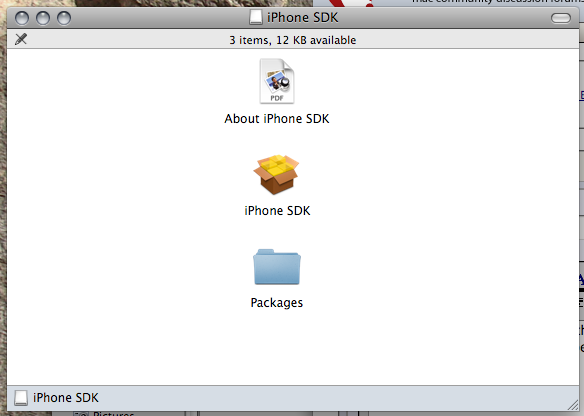
Task: Click '3 items, 12 KB available' status text
Action: 292,40
